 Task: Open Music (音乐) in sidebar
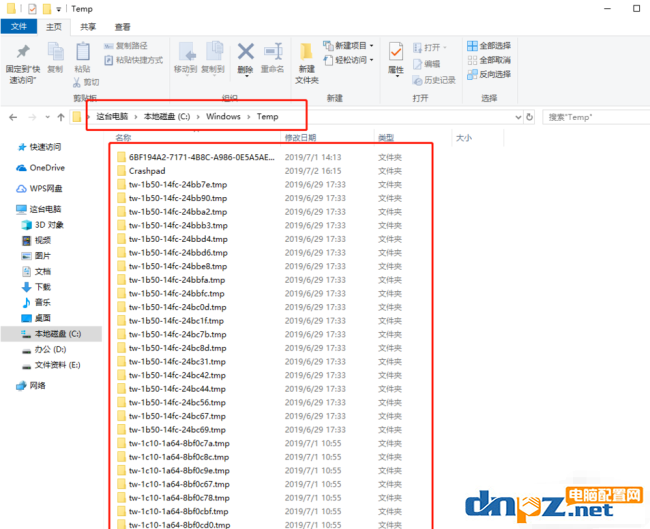tap(36, 302)
